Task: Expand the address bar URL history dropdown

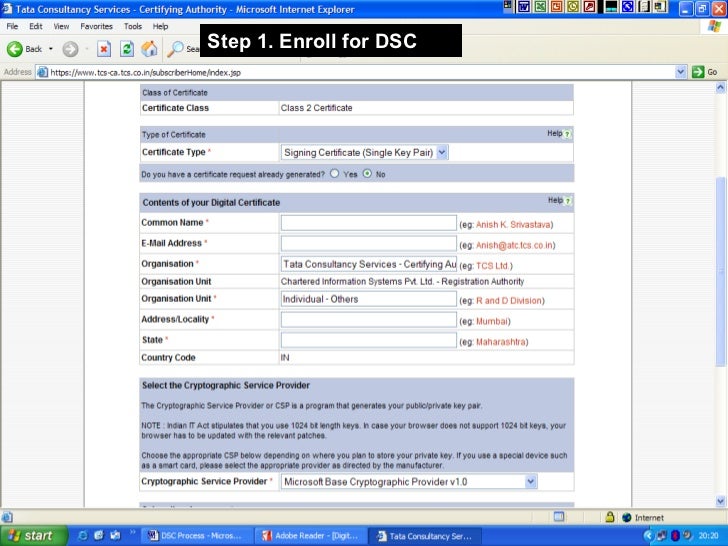Action: pyautogui.click(x=680, y=72)
